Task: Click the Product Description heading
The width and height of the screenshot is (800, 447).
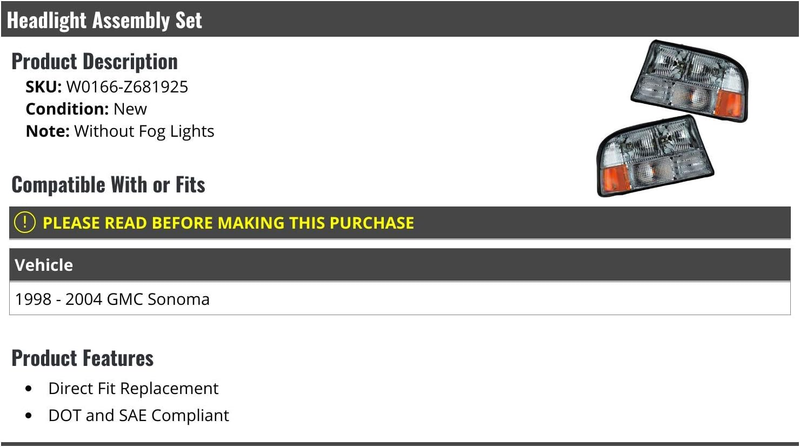Action: [94, 61]
